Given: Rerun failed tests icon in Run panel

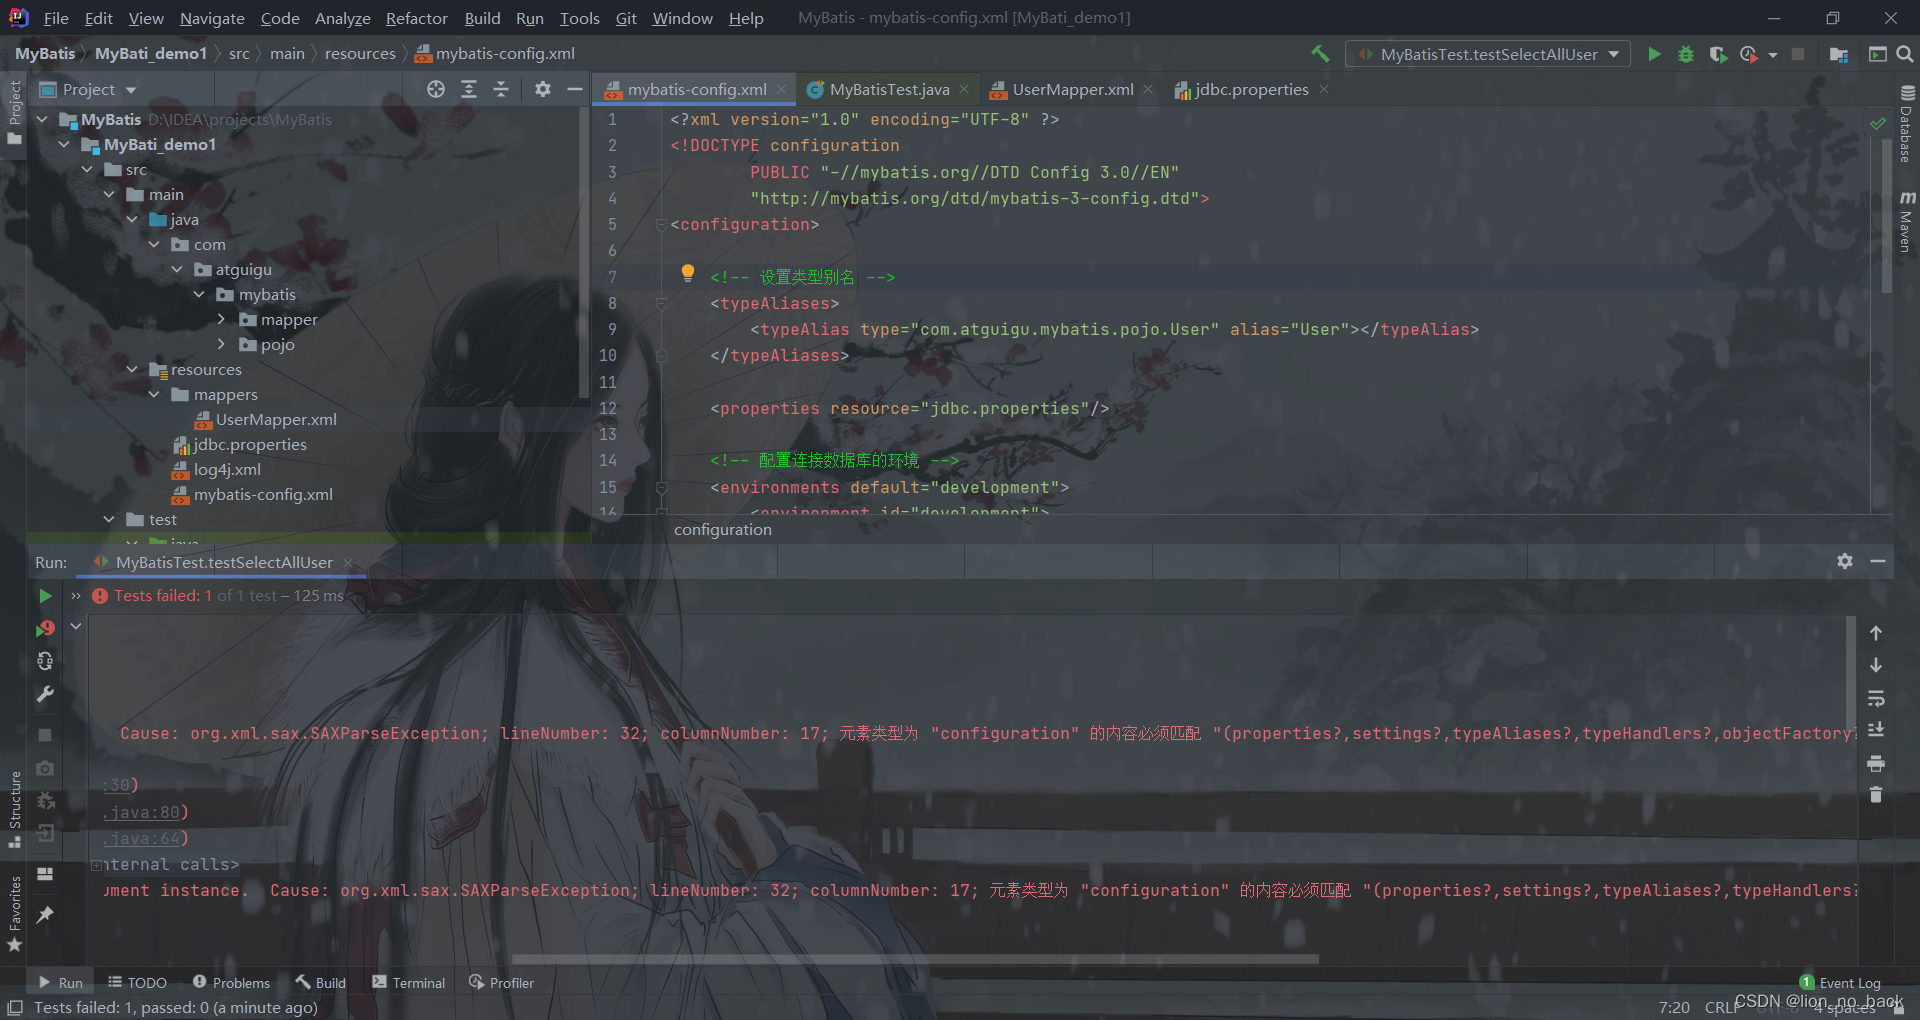Looking at the screenshot, I should click(x=45, y=629).
